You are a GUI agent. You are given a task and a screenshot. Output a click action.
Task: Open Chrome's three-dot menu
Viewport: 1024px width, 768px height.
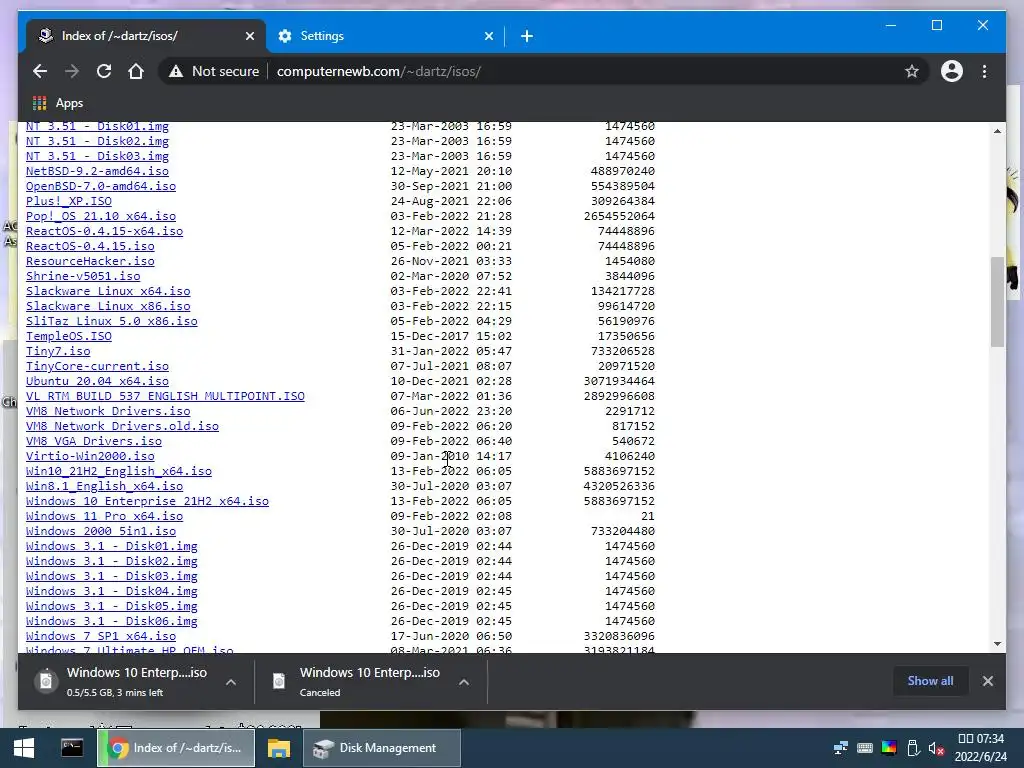984,71
